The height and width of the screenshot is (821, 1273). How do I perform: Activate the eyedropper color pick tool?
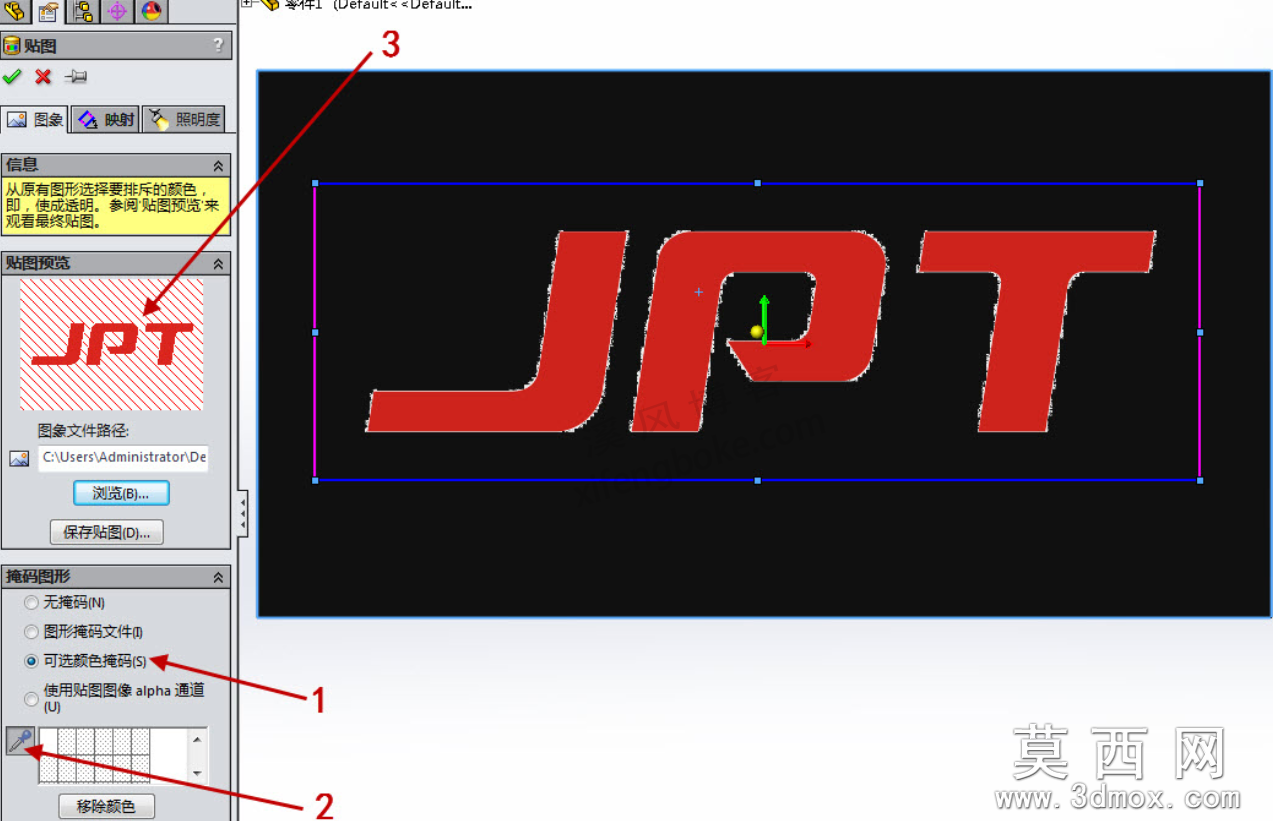coord(19,741)
